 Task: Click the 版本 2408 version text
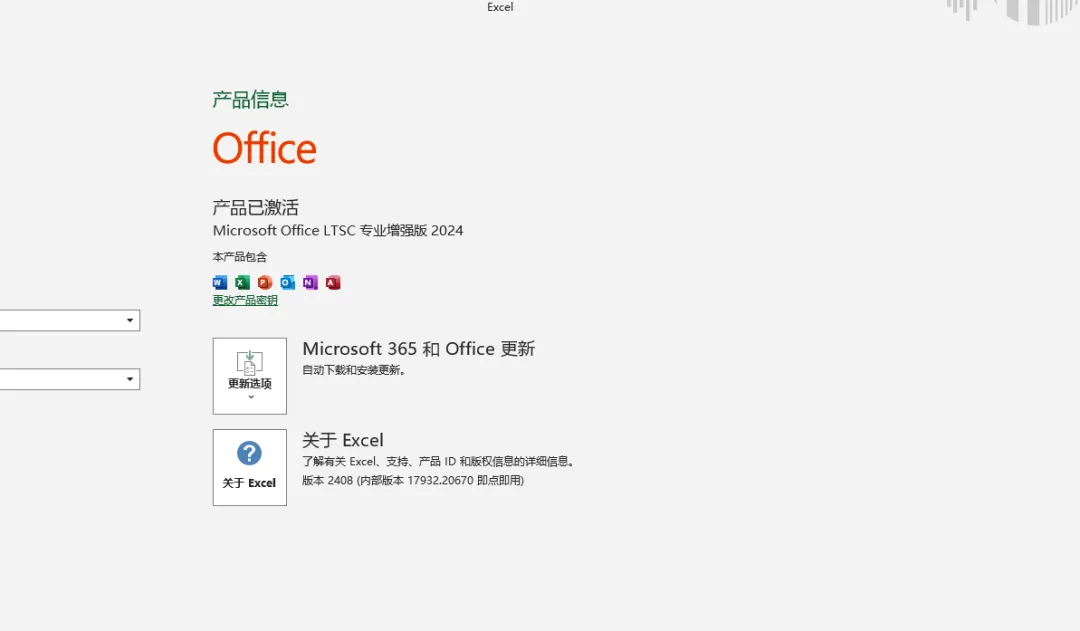pos(413,480)
